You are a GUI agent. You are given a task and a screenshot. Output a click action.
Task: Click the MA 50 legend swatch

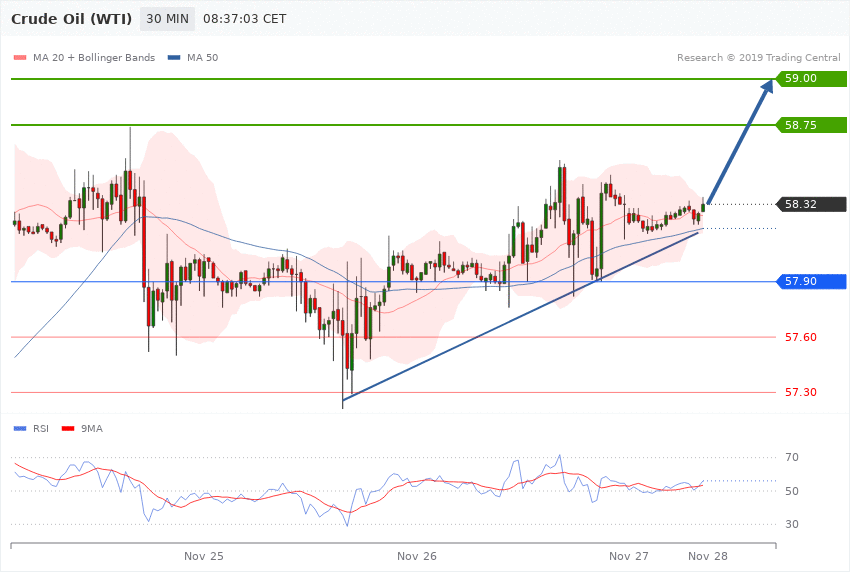(174, 57)
